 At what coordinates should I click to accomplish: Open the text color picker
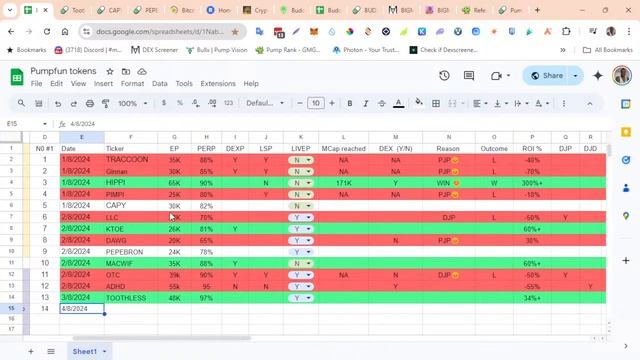tap(398, 104)
